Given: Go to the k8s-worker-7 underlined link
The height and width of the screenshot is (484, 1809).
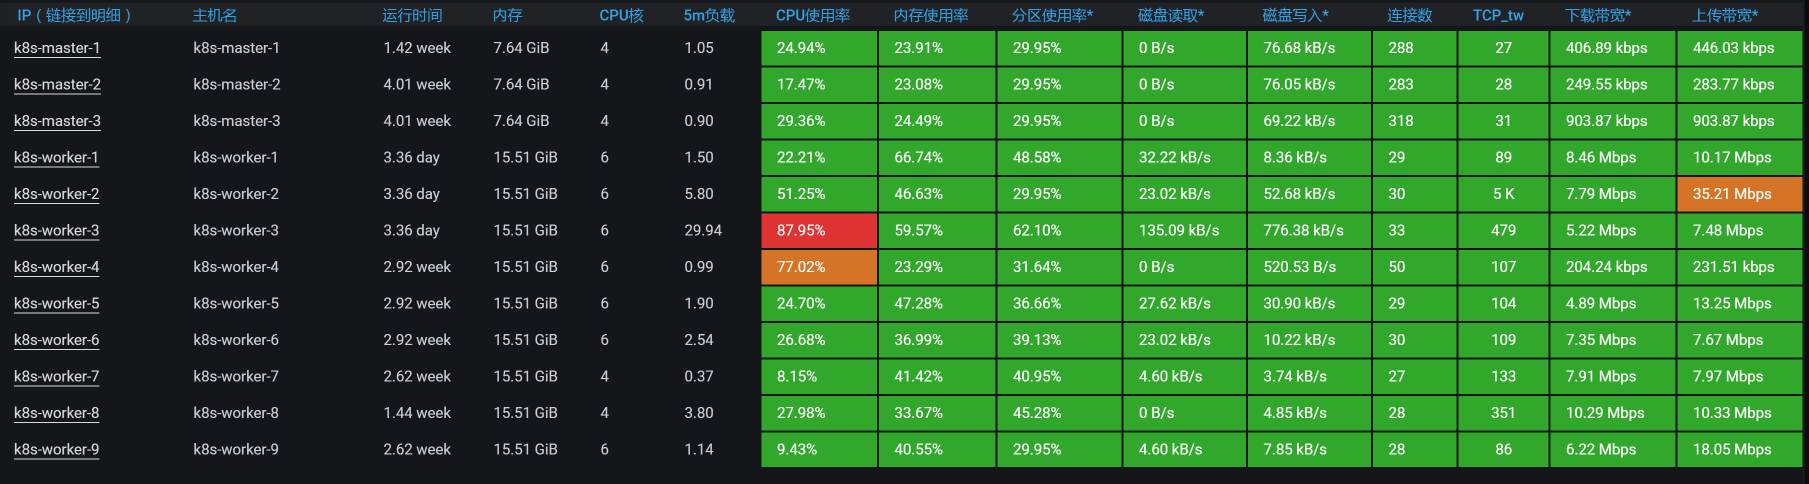Looking at the screenshot, I should pos(57,377).
